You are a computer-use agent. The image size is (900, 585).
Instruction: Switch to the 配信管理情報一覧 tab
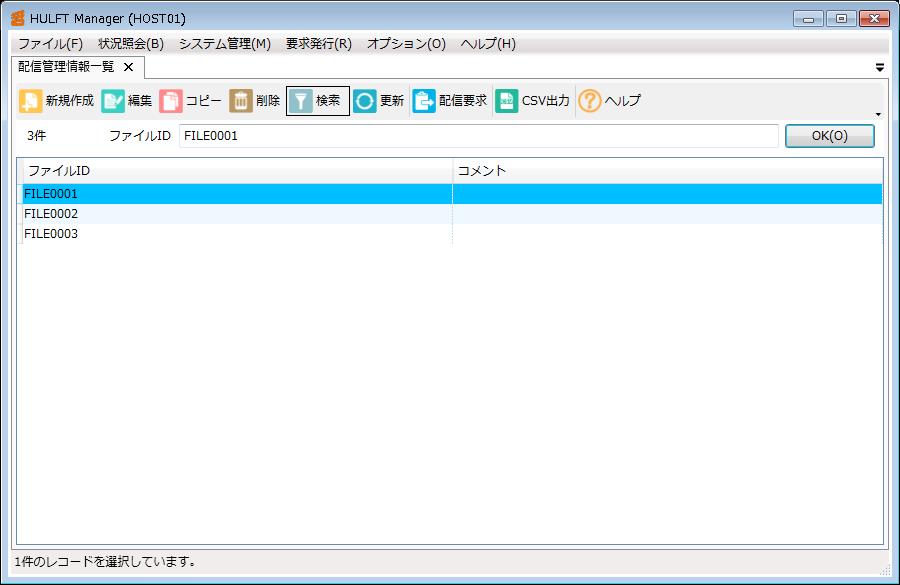(x=66, y=67)
